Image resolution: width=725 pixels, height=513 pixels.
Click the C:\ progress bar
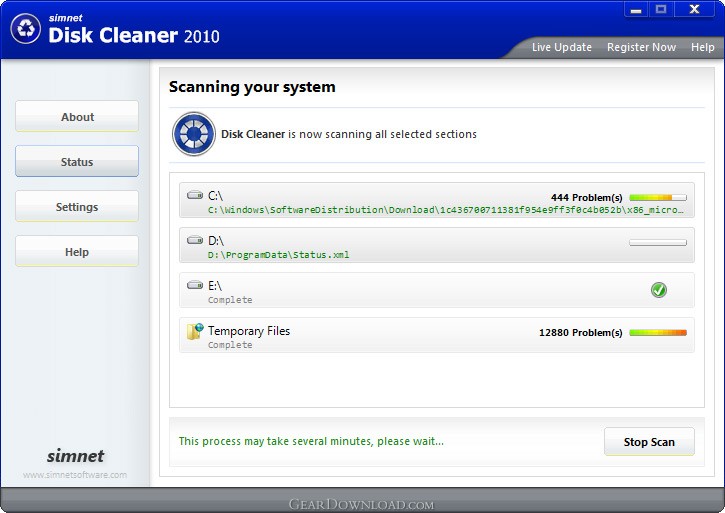click(x=658, y=198)
